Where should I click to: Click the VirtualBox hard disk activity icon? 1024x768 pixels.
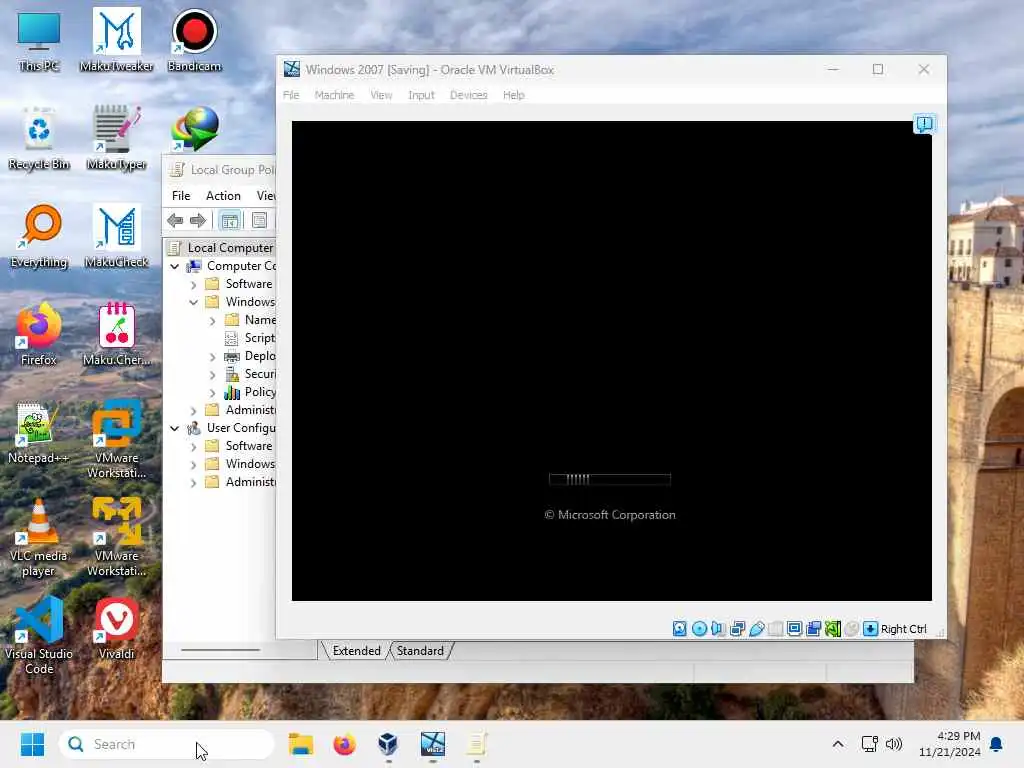[x=680, y=629]
